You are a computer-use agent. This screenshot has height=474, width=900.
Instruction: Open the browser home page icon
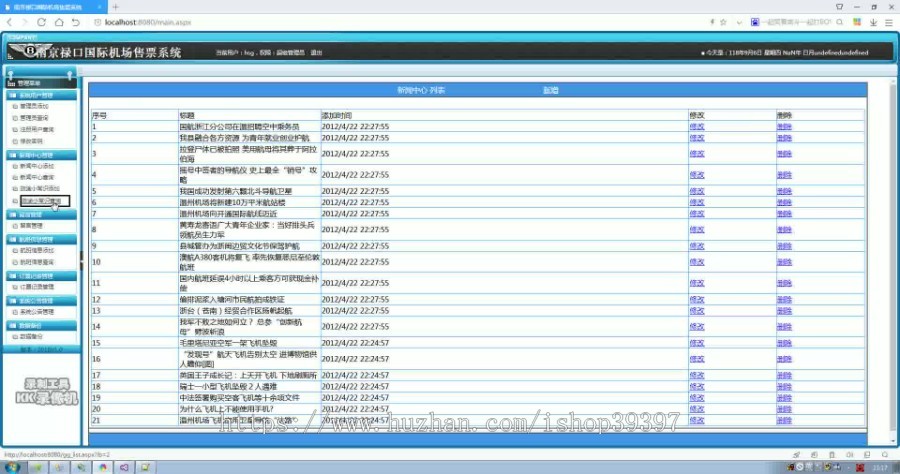[59, 22]
